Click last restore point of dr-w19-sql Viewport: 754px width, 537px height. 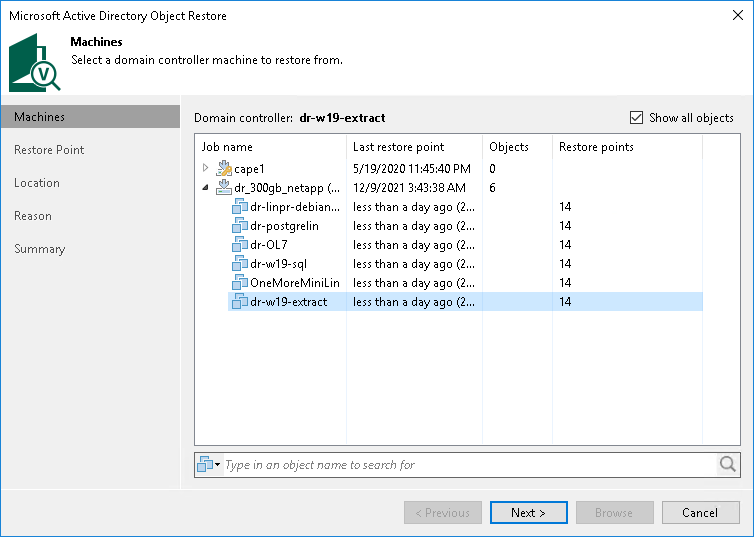pos(414,264)
